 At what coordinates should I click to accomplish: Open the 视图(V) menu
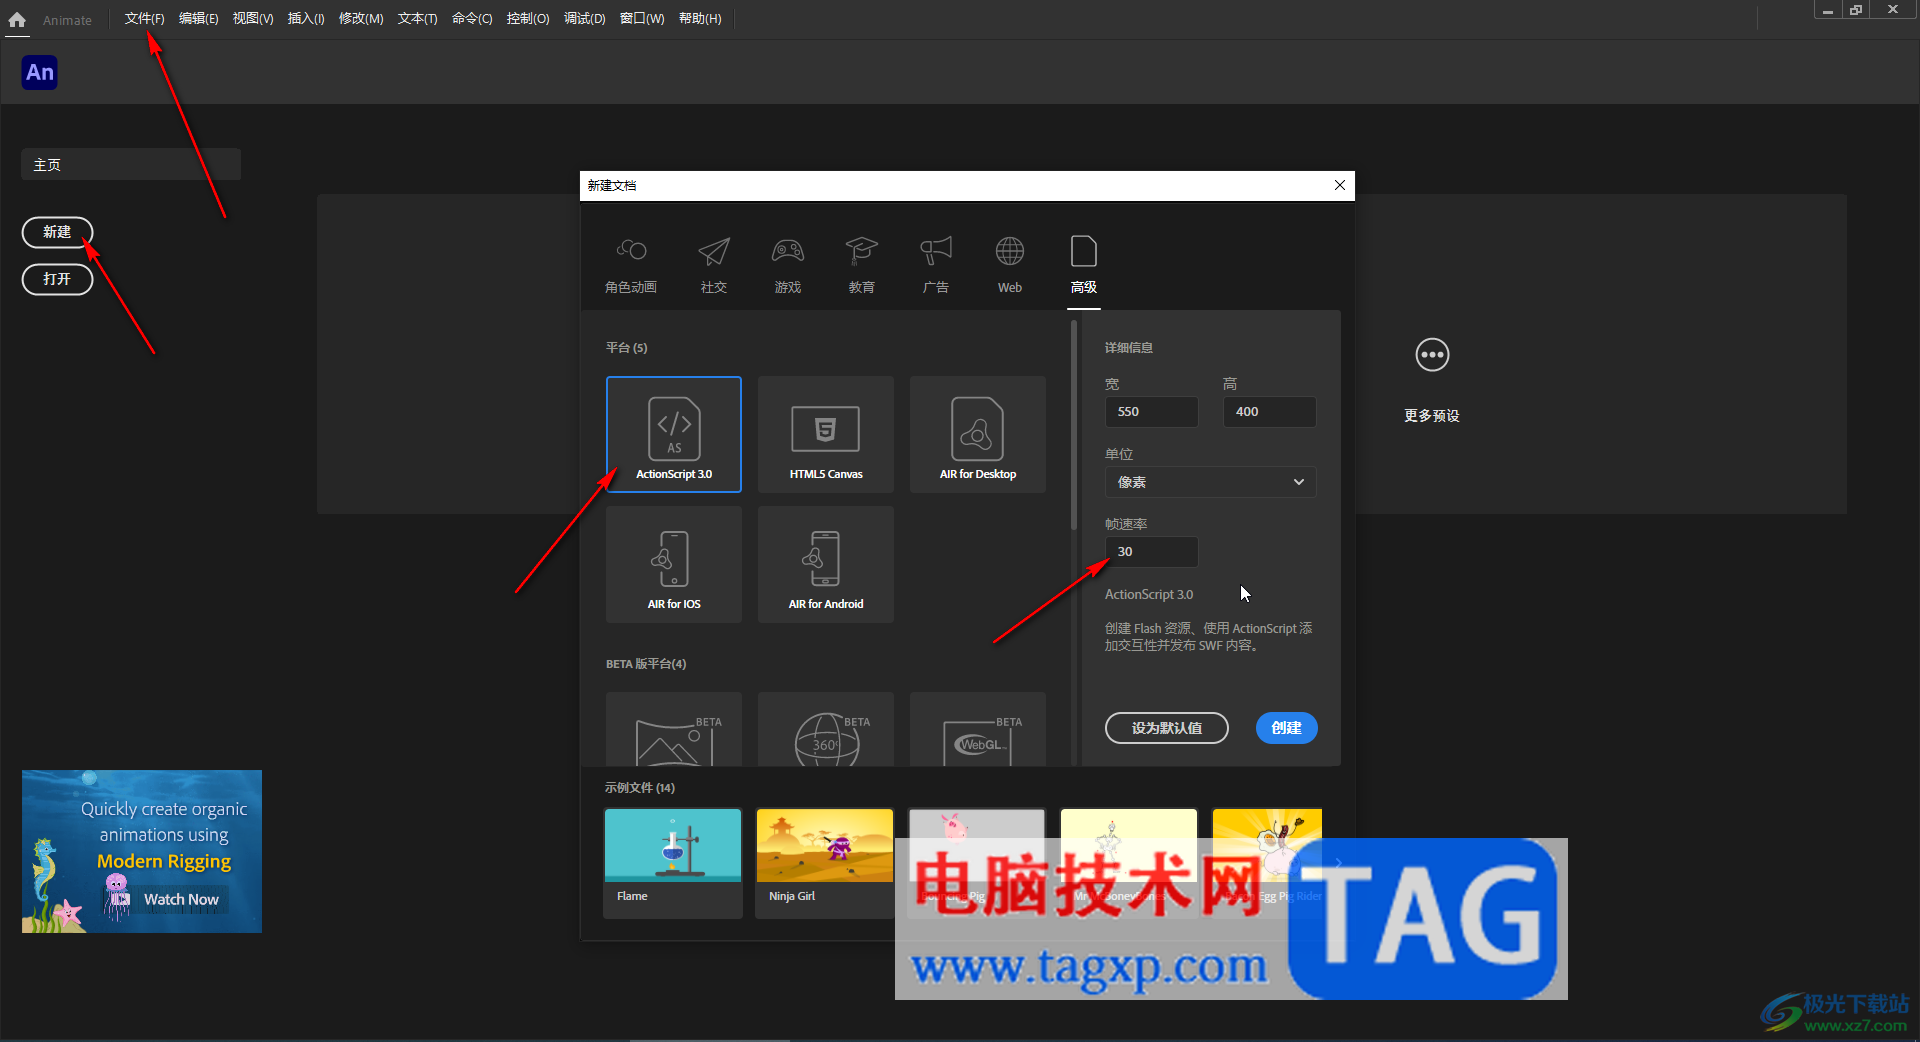pos(252,19)
